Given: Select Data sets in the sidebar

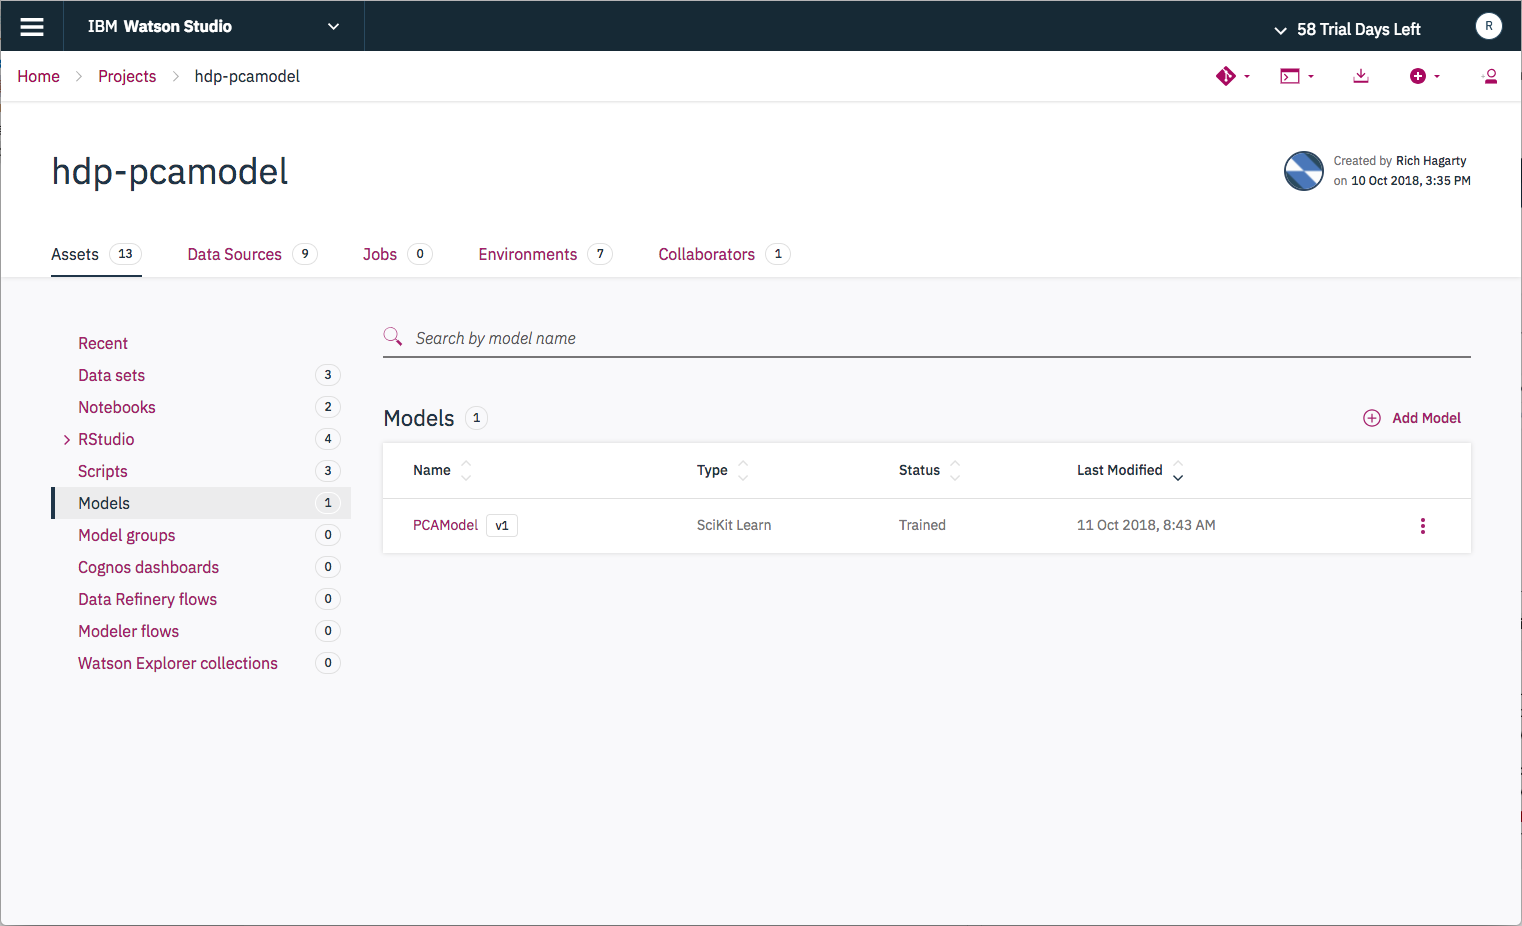Looking at the screenshot, I should [x=111, y=375].
